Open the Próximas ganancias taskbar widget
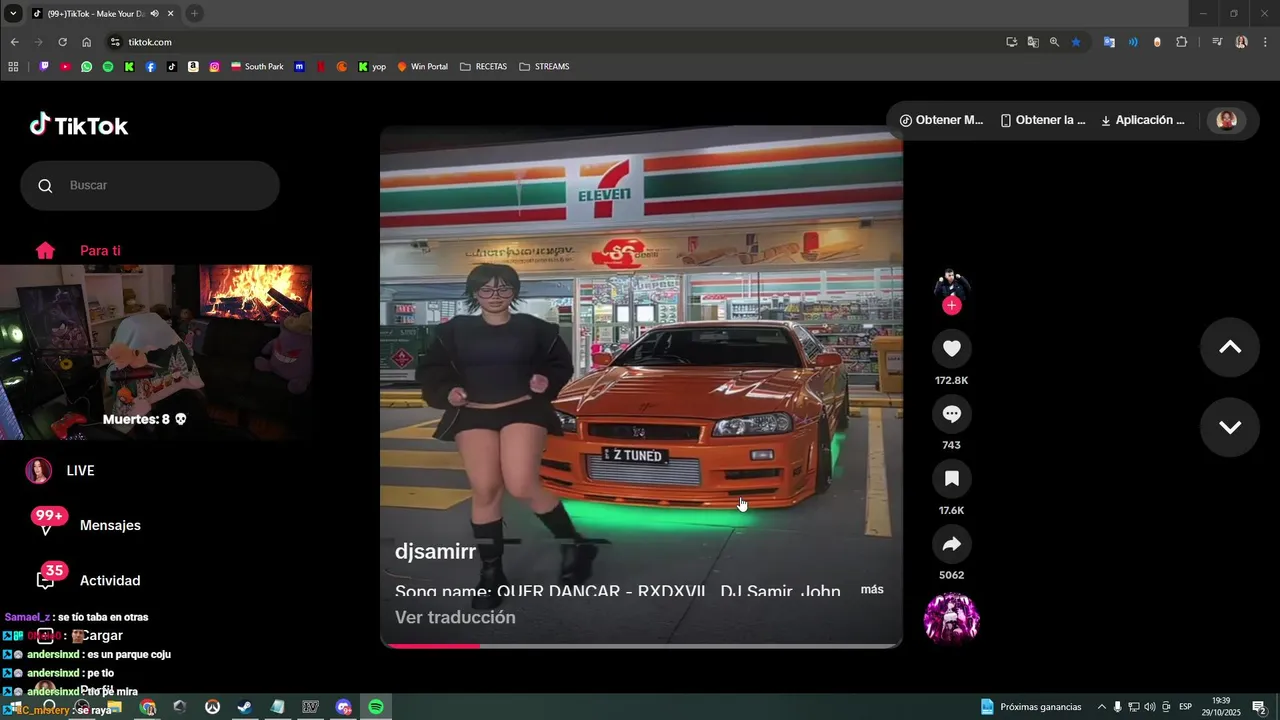The image size is (1280, 720). (1031, 707)
